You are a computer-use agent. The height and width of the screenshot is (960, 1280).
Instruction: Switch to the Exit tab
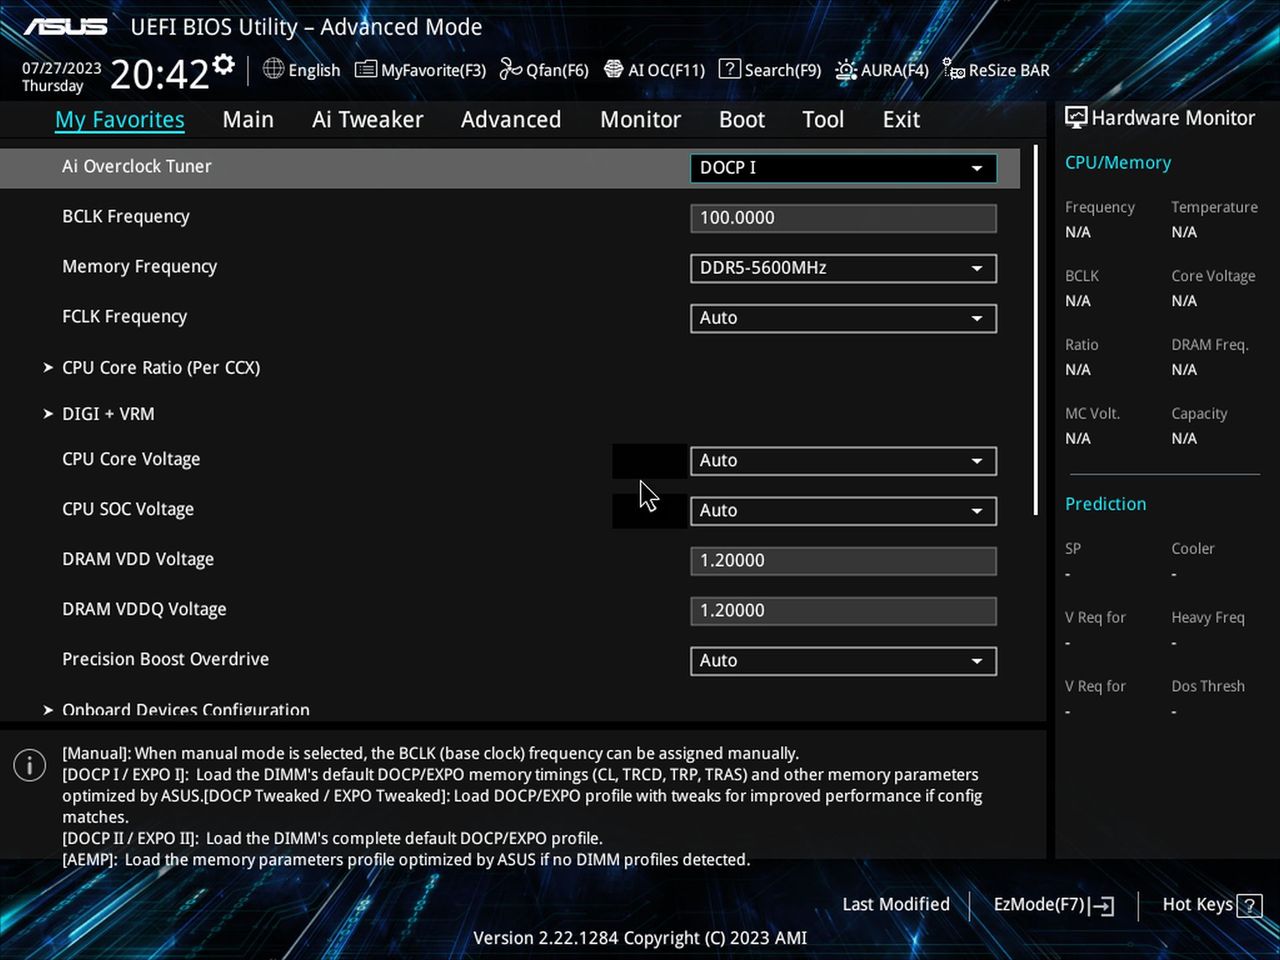901,120
